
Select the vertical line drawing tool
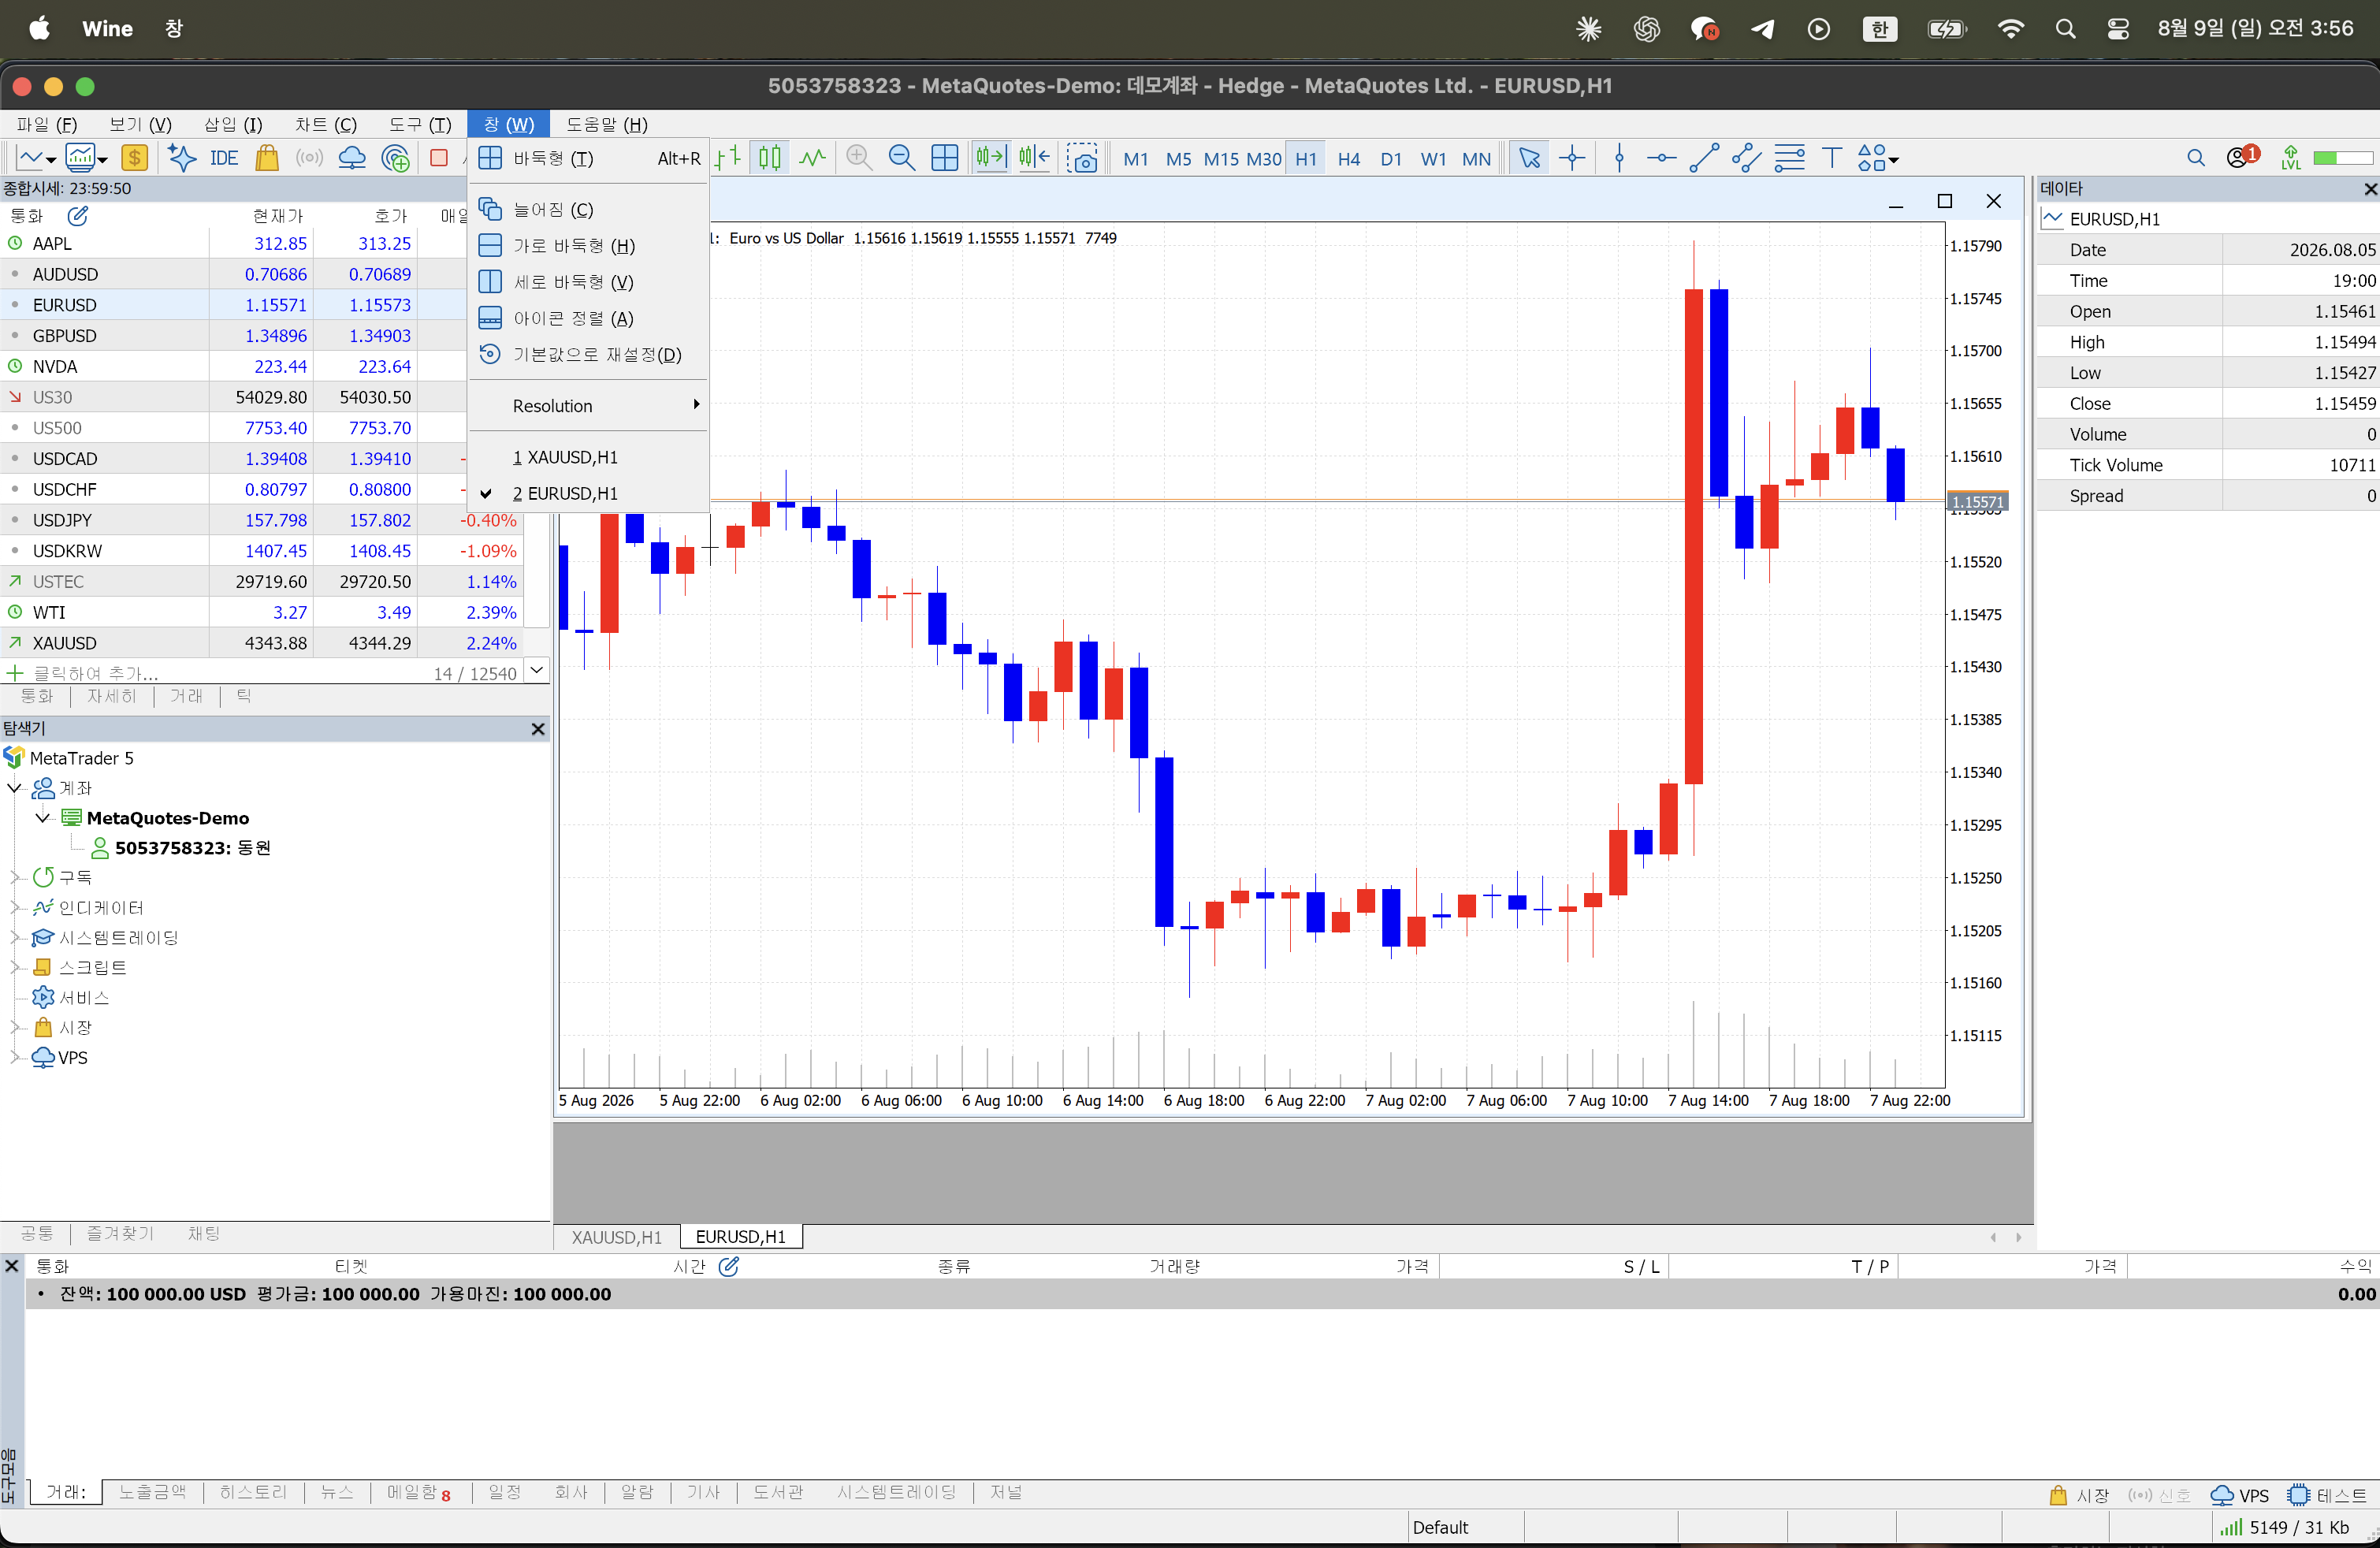[1619, 158]
